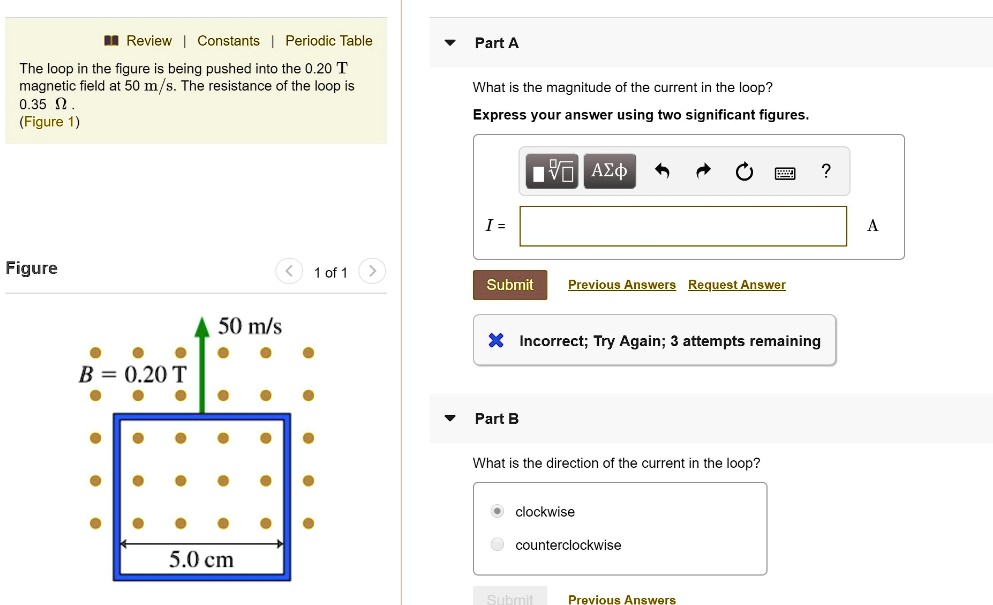This screenshot has height=605, width=993.
Task: Select the clockwise radio button
Action: [x=497, y=511]
